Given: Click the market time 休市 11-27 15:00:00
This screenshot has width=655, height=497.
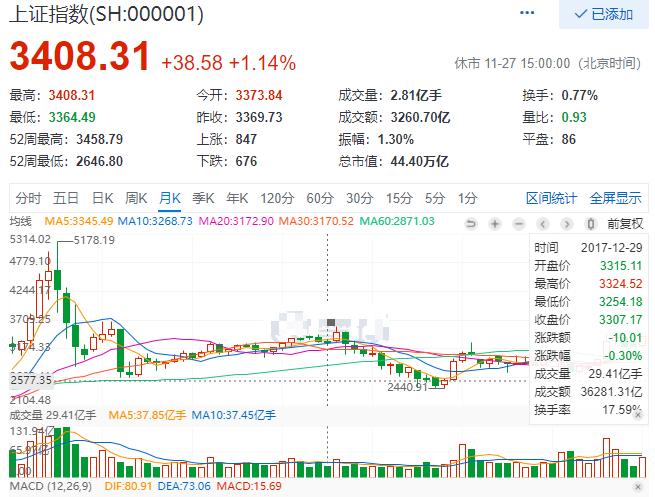Looking at the screenshot, I should click(513, 63).
